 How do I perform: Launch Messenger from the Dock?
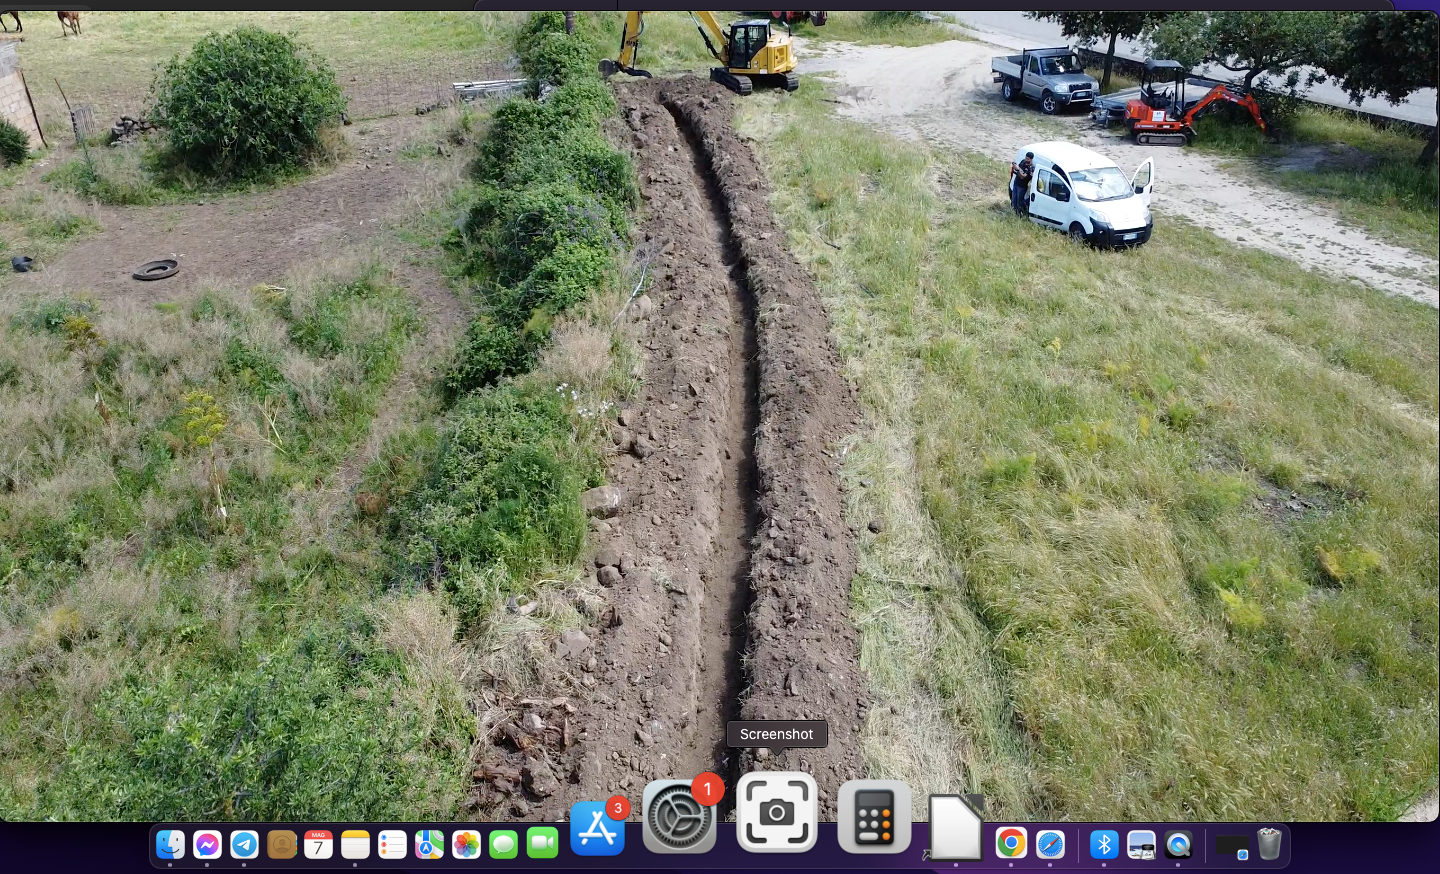(207, 845)
